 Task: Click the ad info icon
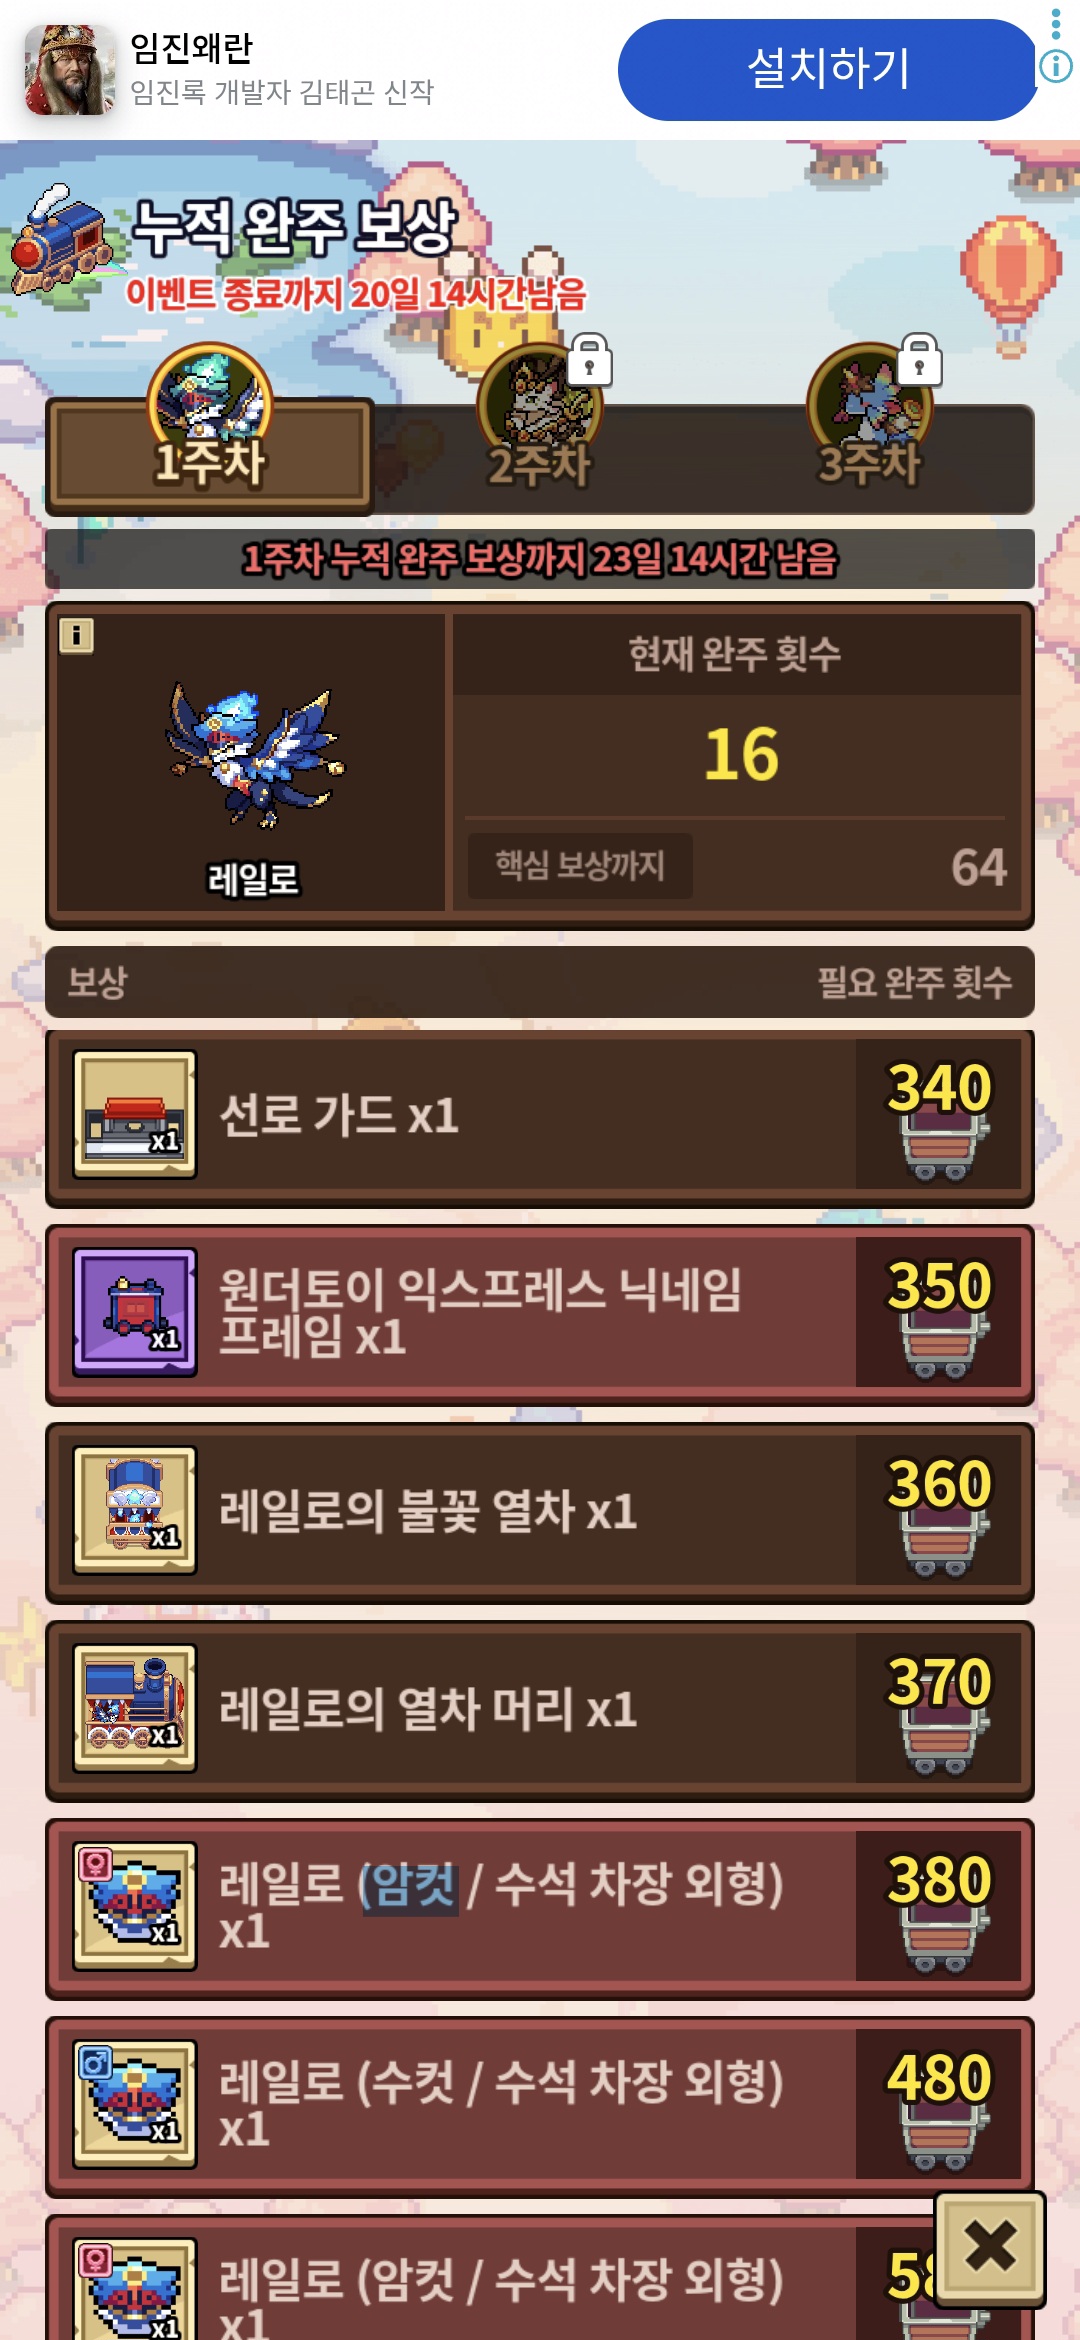coord(1056,67)
